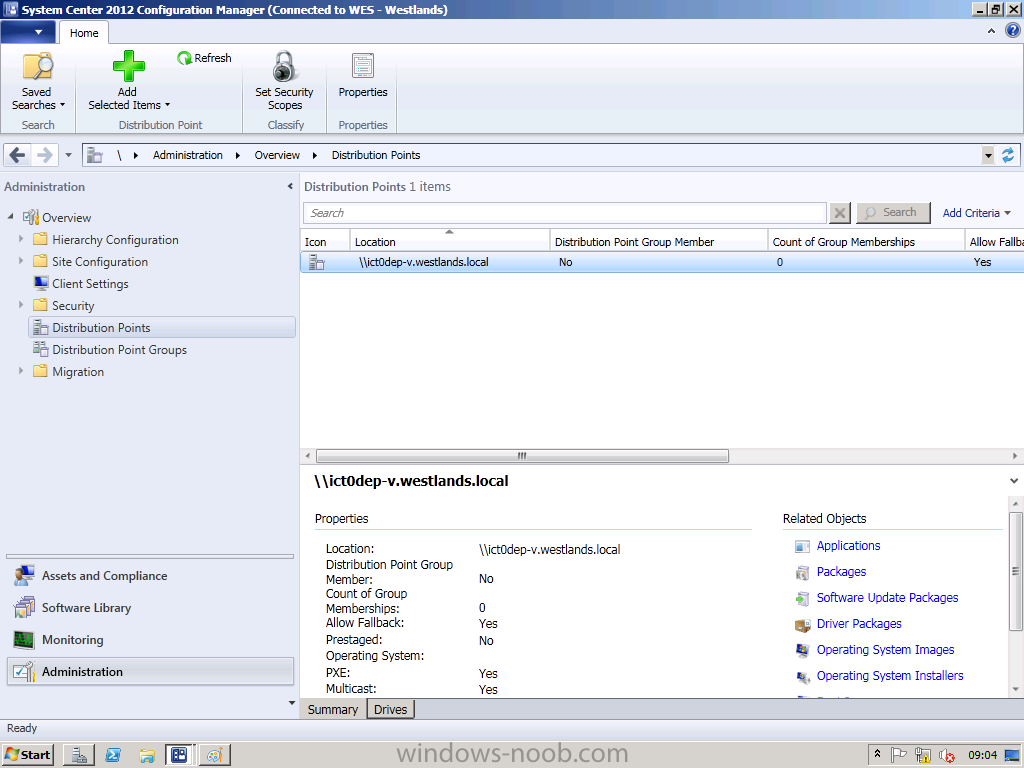The height and width of the screenshot is (768, 1024).
Task: Click the details pane vertical scrollbar
Action: coord(1016,571)
